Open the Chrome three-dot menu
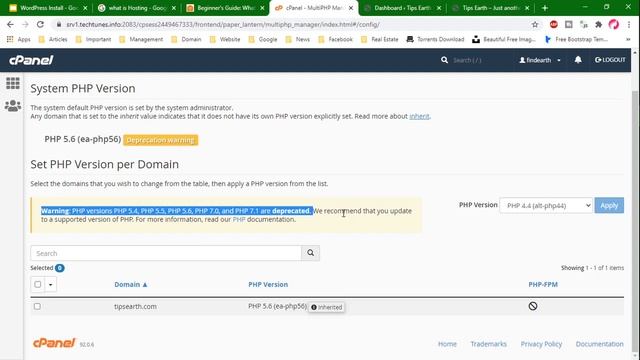 pos(629,24)
